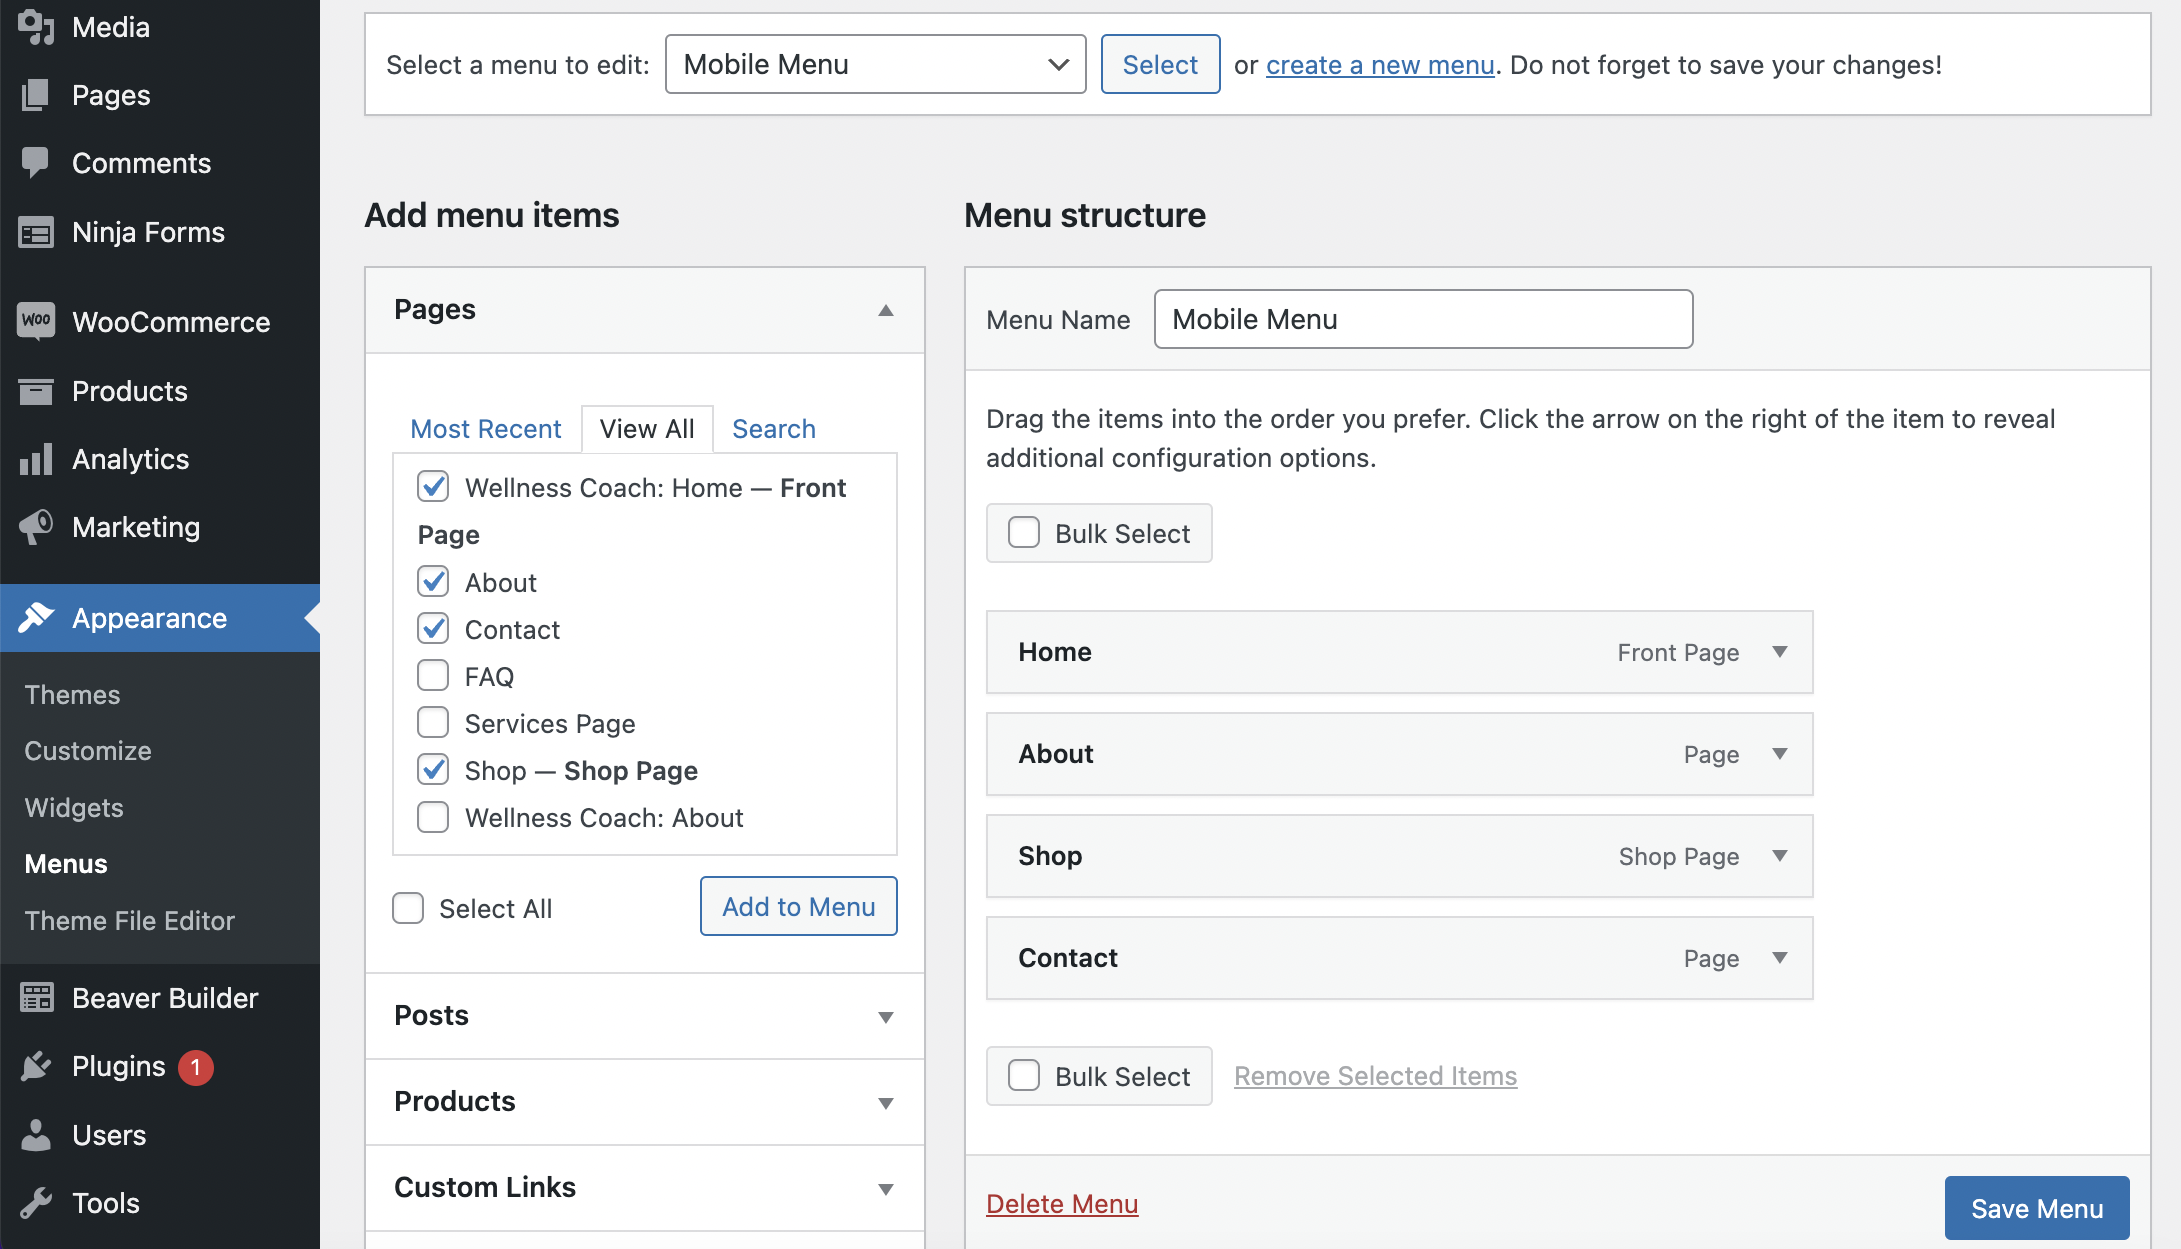
Task: Click the WooCommerce icon in sidebar
Action: coord(36,321)
